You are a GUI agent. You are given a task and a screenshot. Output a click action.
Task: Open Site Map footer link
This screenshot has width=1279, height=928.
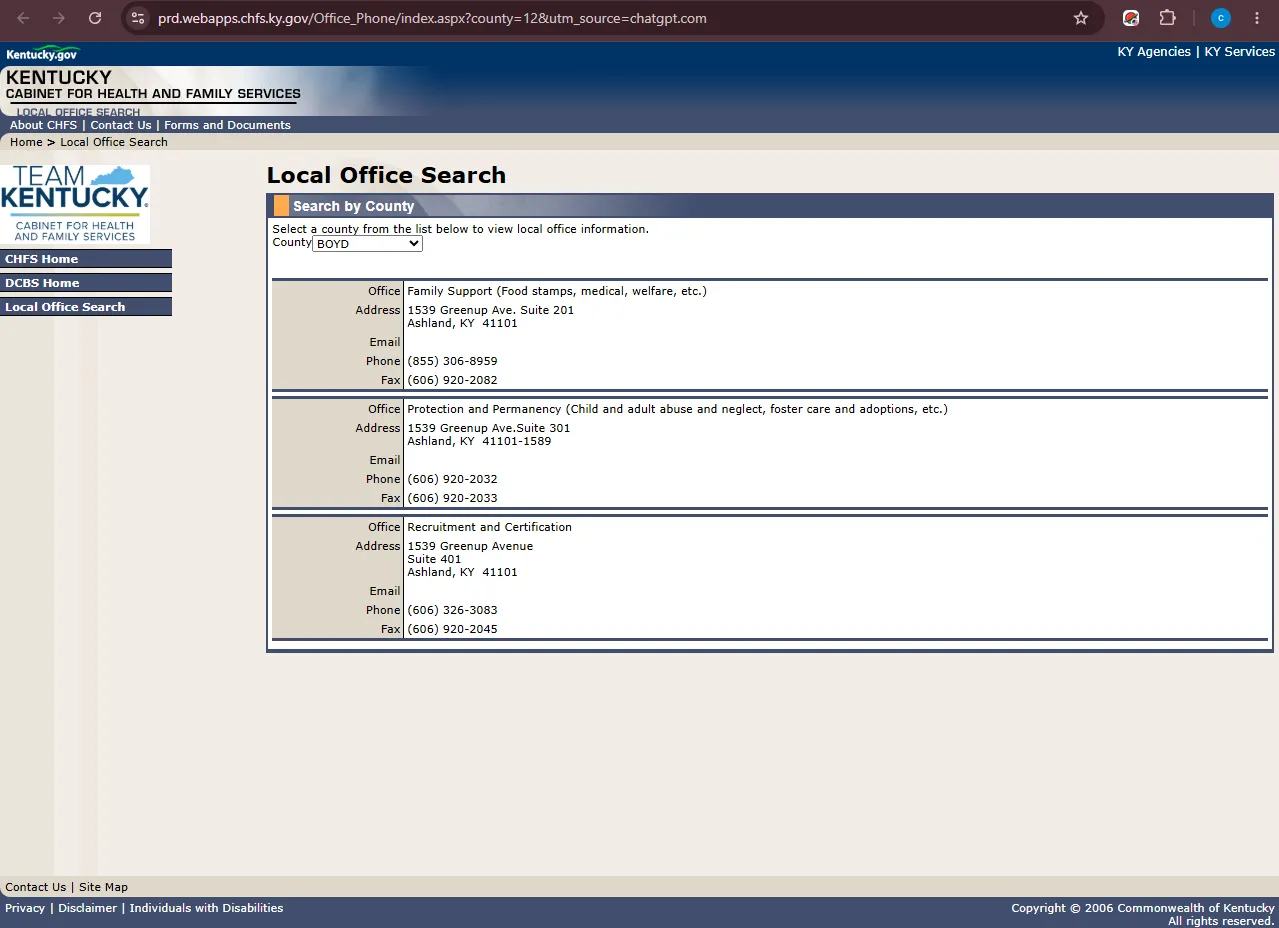click(x=103, y=887)
